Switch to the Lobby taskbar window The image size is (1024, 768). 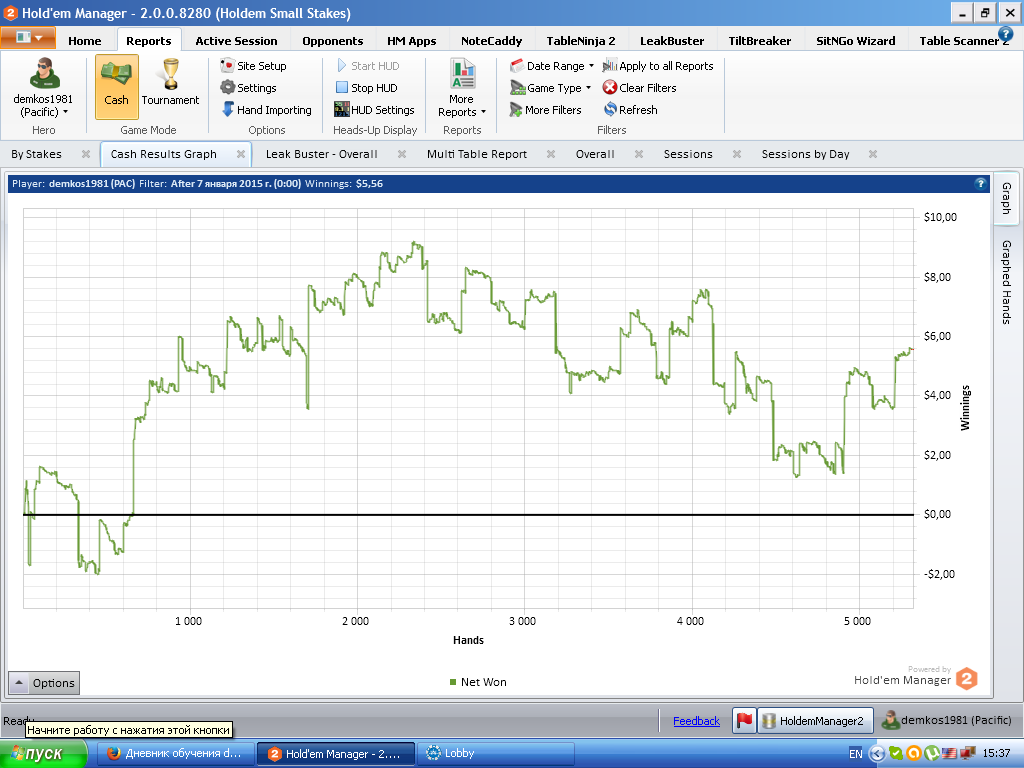pyautogui.click(x=496, y=753)
